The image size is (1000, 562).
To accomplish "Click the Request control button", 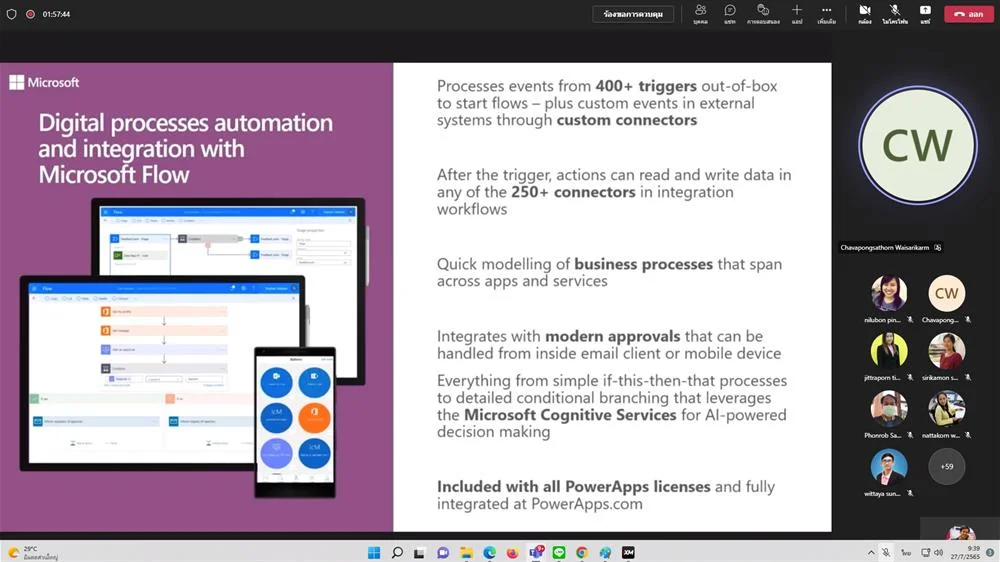I will pos(633,14).
